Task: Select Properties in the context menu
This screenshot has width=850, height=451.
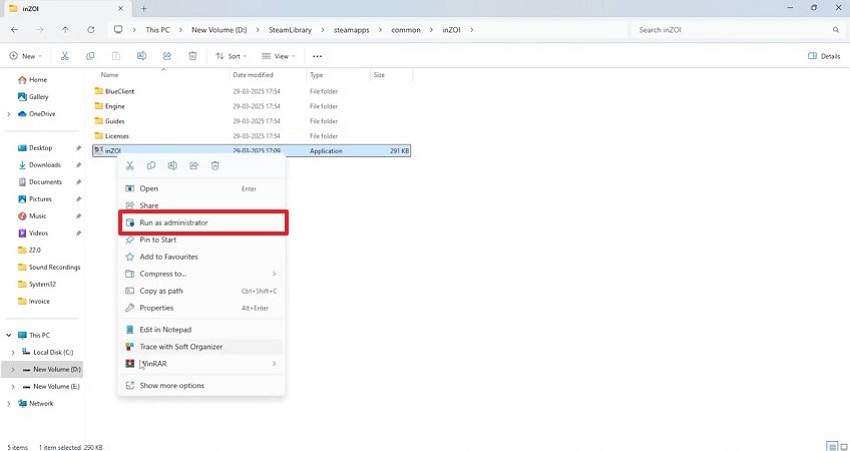Action: (x=202, y=308)
